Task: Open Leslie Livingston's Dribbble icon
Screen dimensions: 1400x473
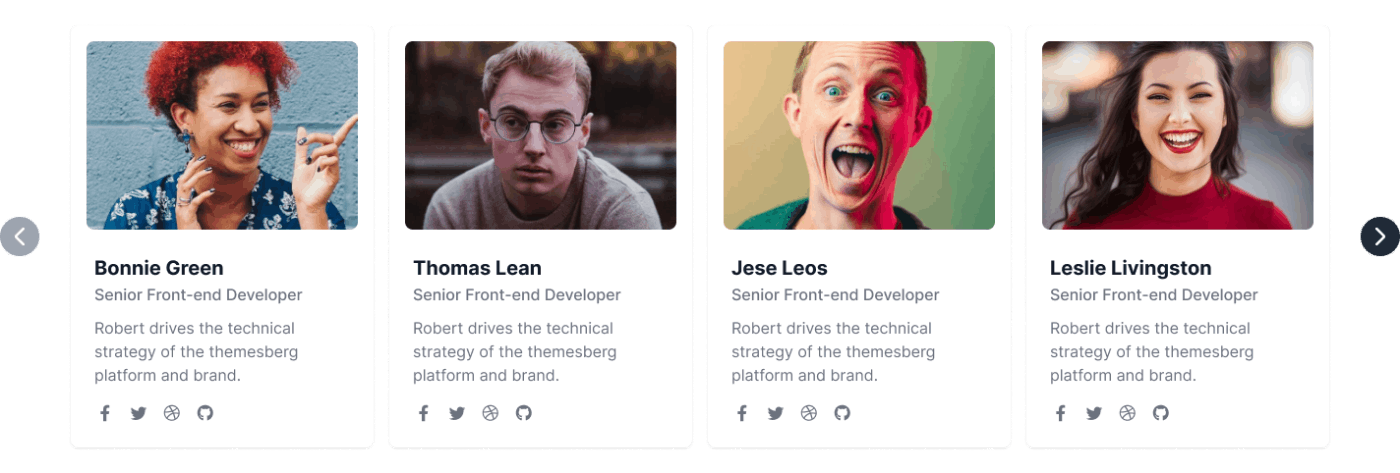Action: tap(1127, 413)
